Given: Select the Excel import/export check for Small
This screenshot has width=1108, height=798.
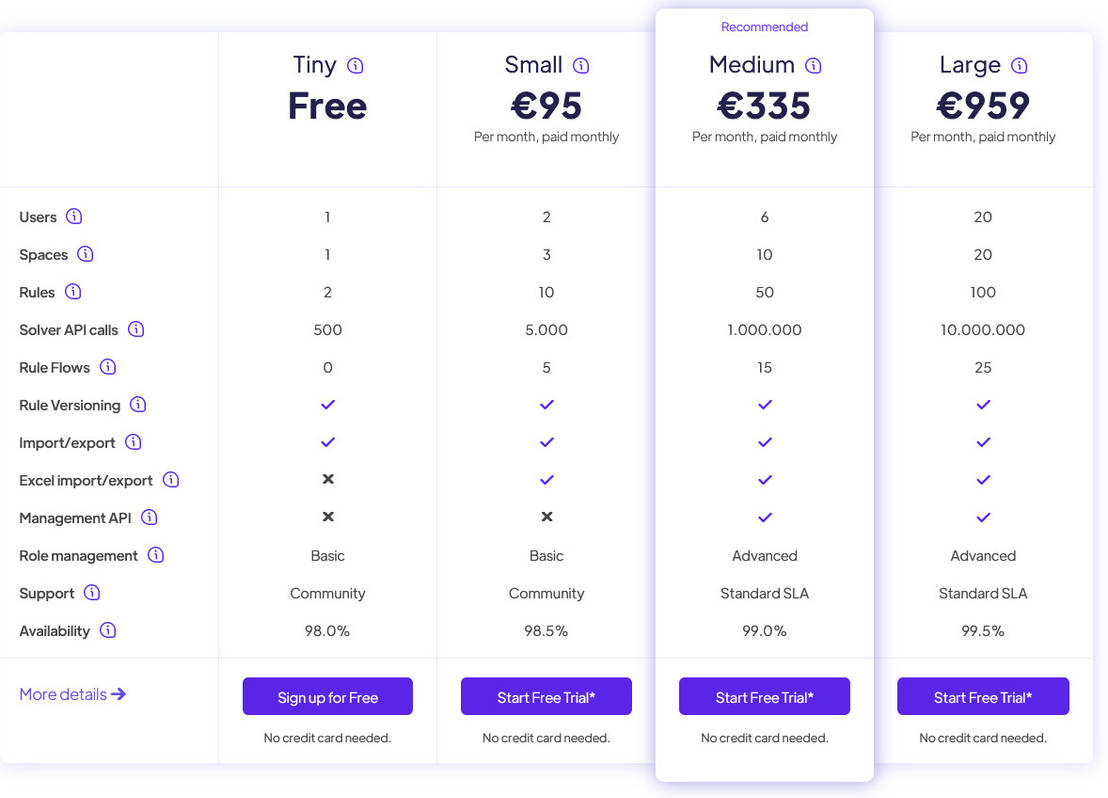Looking at the screenshot, I should tap(546, 480).
